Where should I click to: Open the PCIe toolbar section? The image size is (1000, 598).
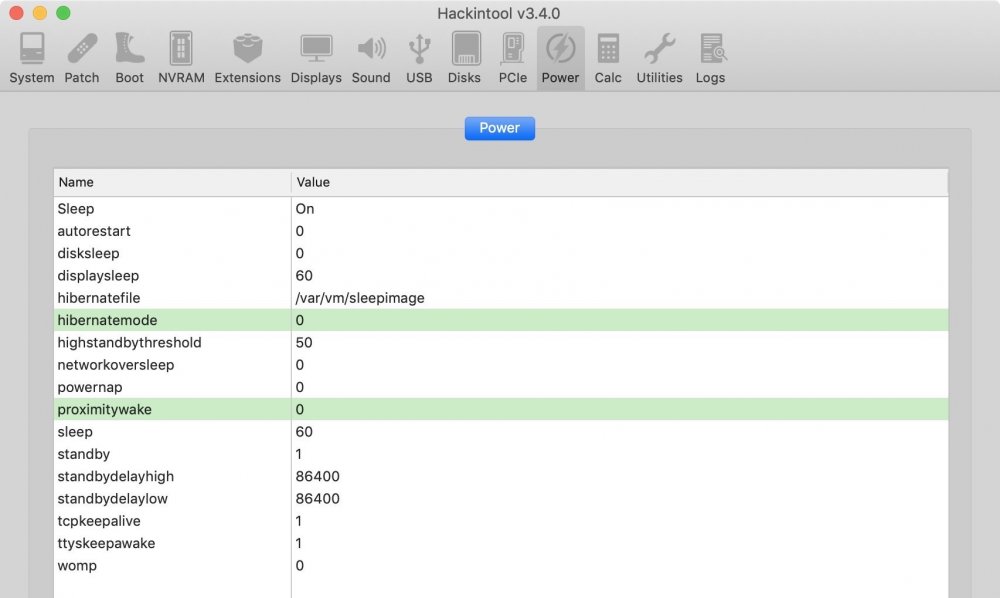(x=513, y=59)
